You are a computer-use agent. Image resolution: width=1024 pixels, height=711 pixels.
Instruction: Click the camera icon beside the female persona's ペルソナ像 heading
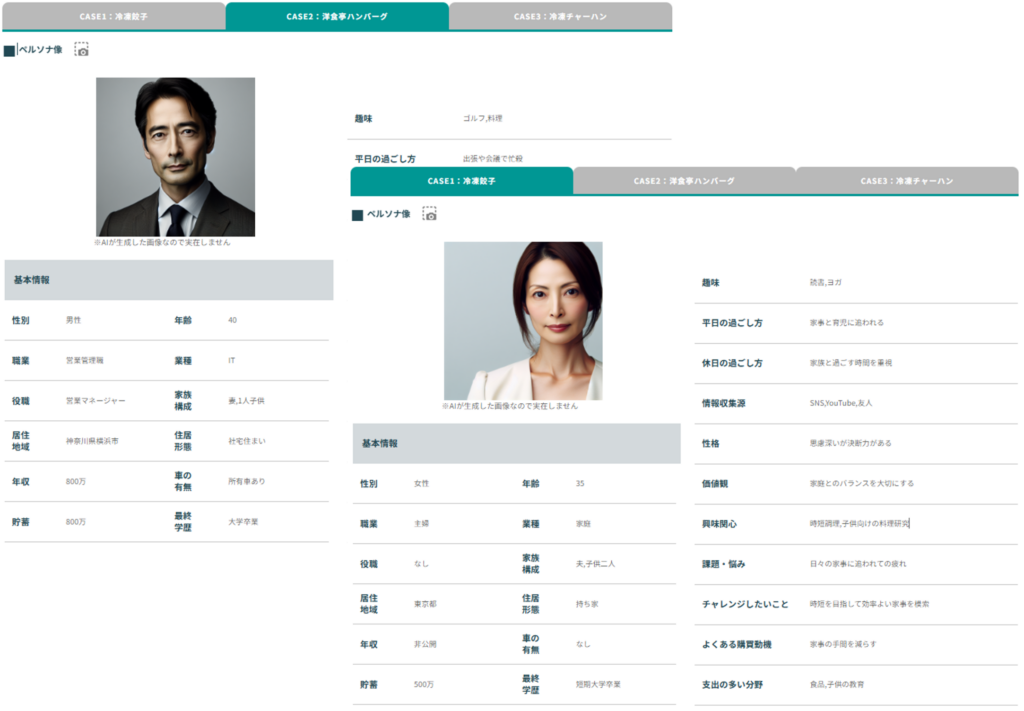[x=430, y=214]
